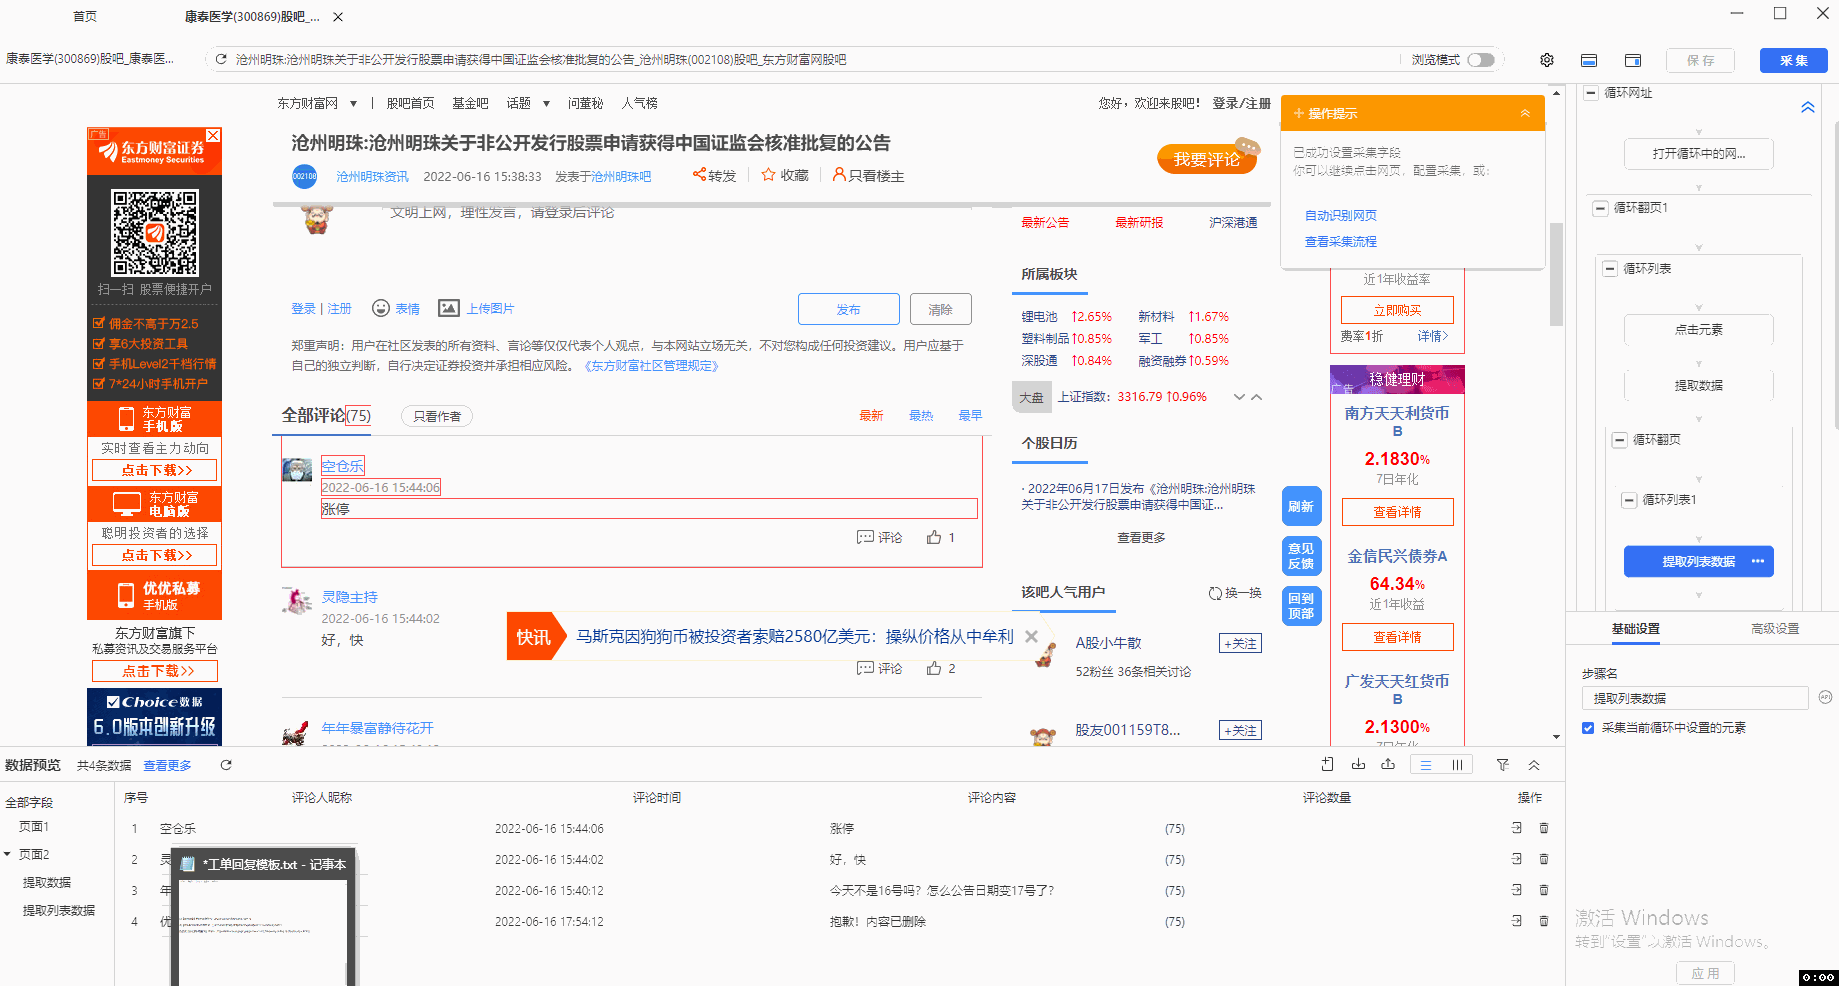The width and height of the screenshot is (1839, 986).
Task: Collapse the 页面2 tree node
Action: tap(8, 854)
